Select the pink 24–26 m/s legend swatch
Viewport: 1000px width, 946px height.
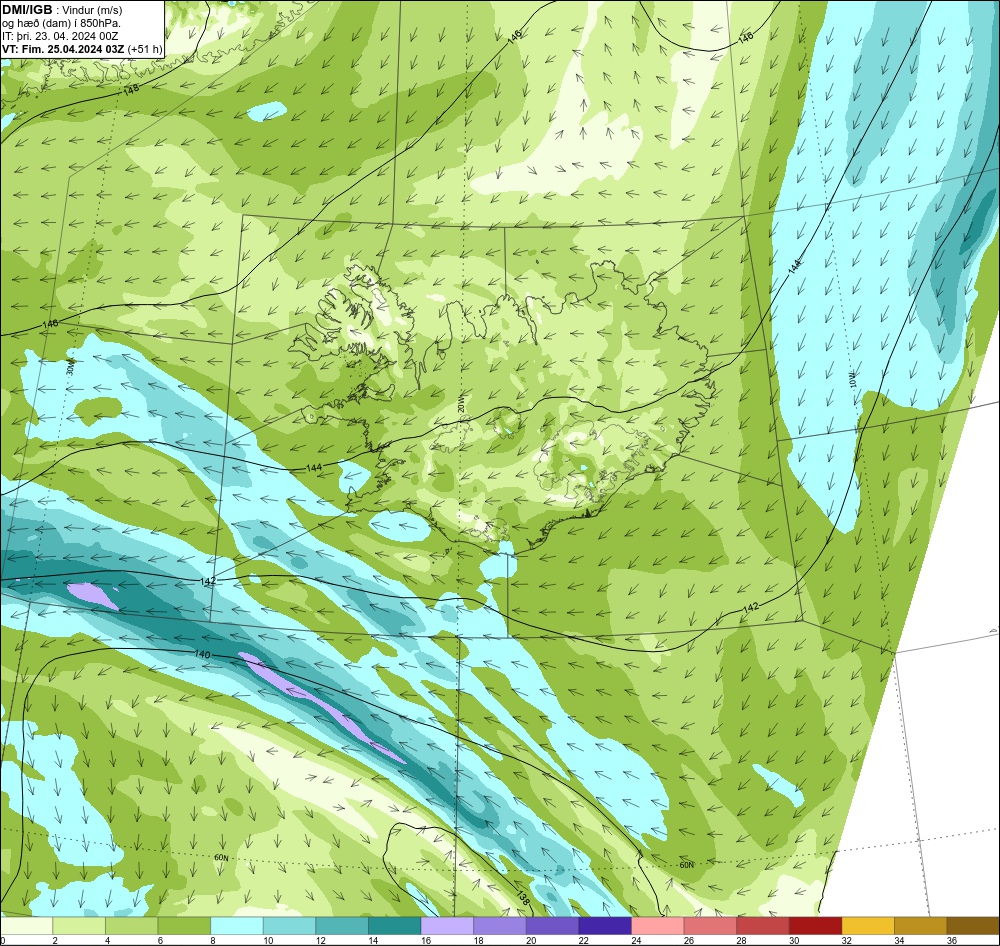(658, 926)
